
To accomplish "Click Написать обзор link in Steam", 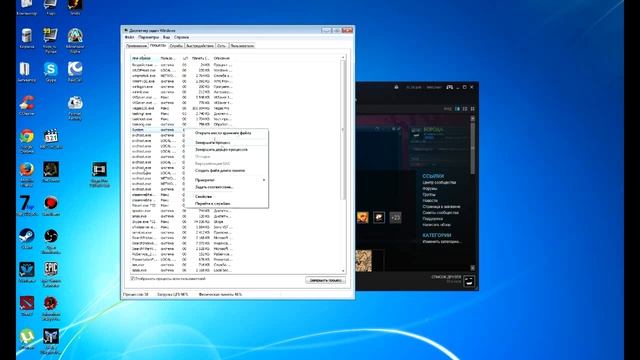I will (x=436, y=225).
